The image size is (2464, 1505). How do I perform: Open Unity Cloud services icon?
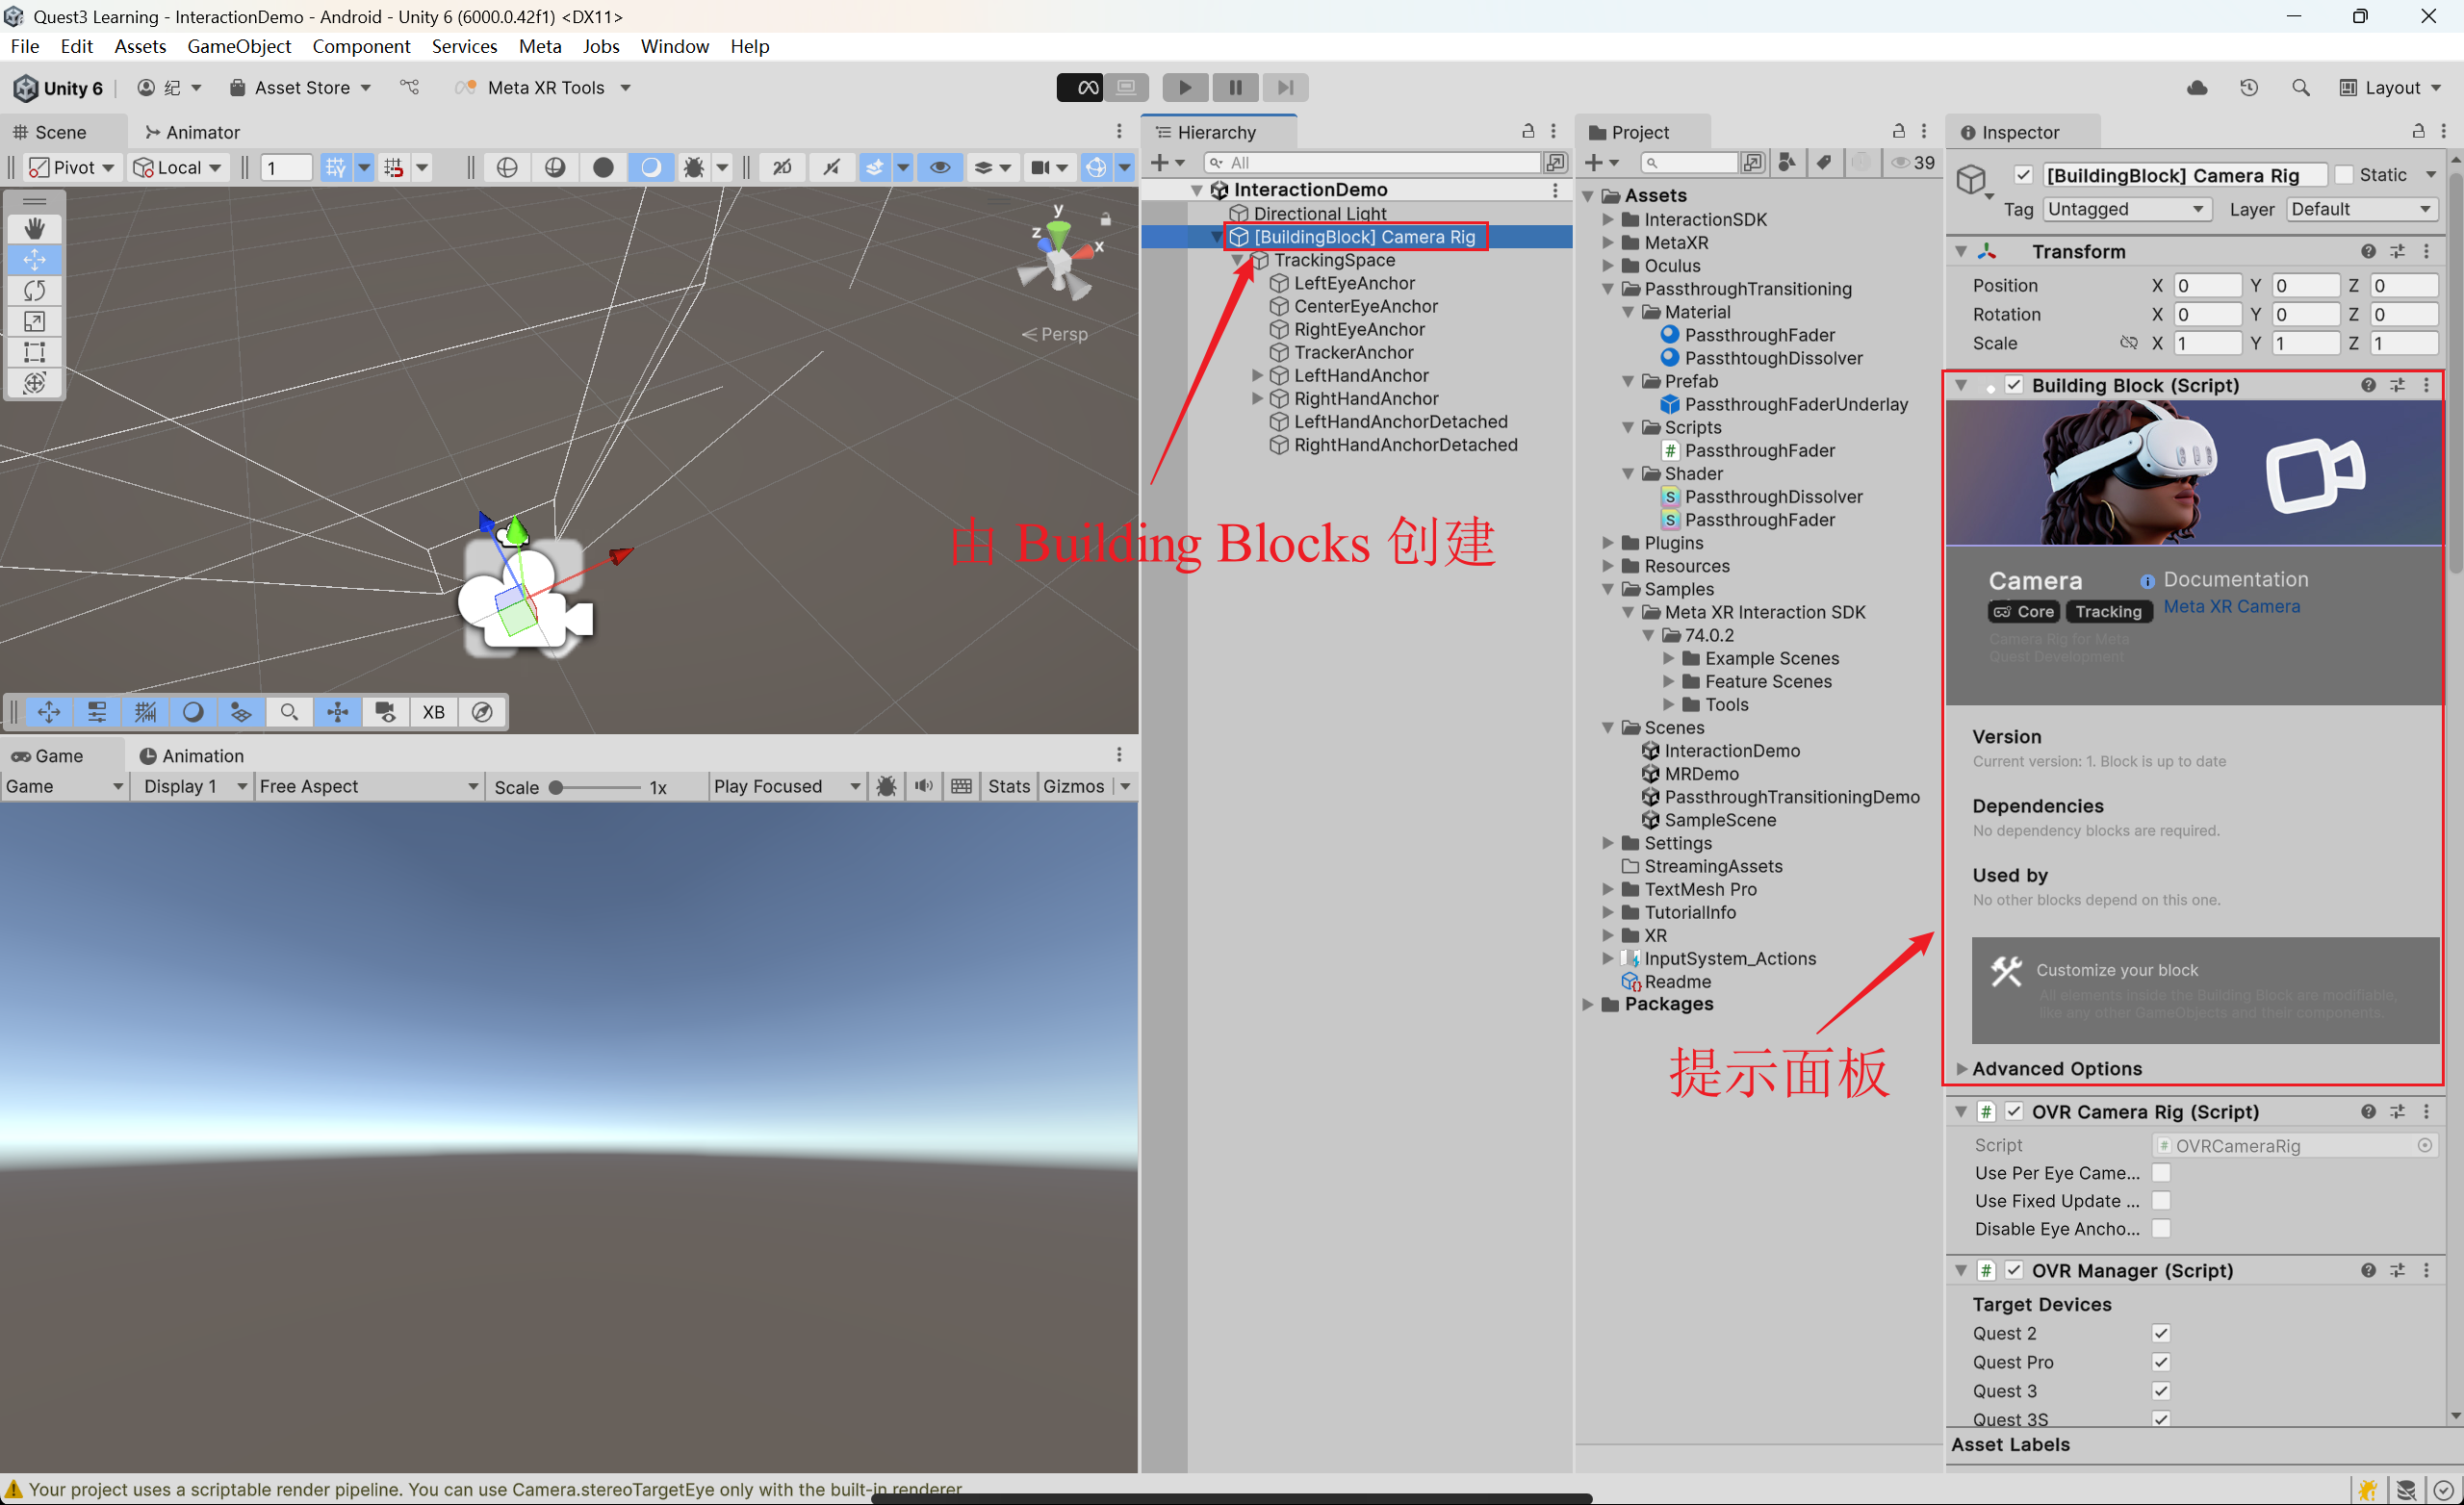pos(2197,88)
